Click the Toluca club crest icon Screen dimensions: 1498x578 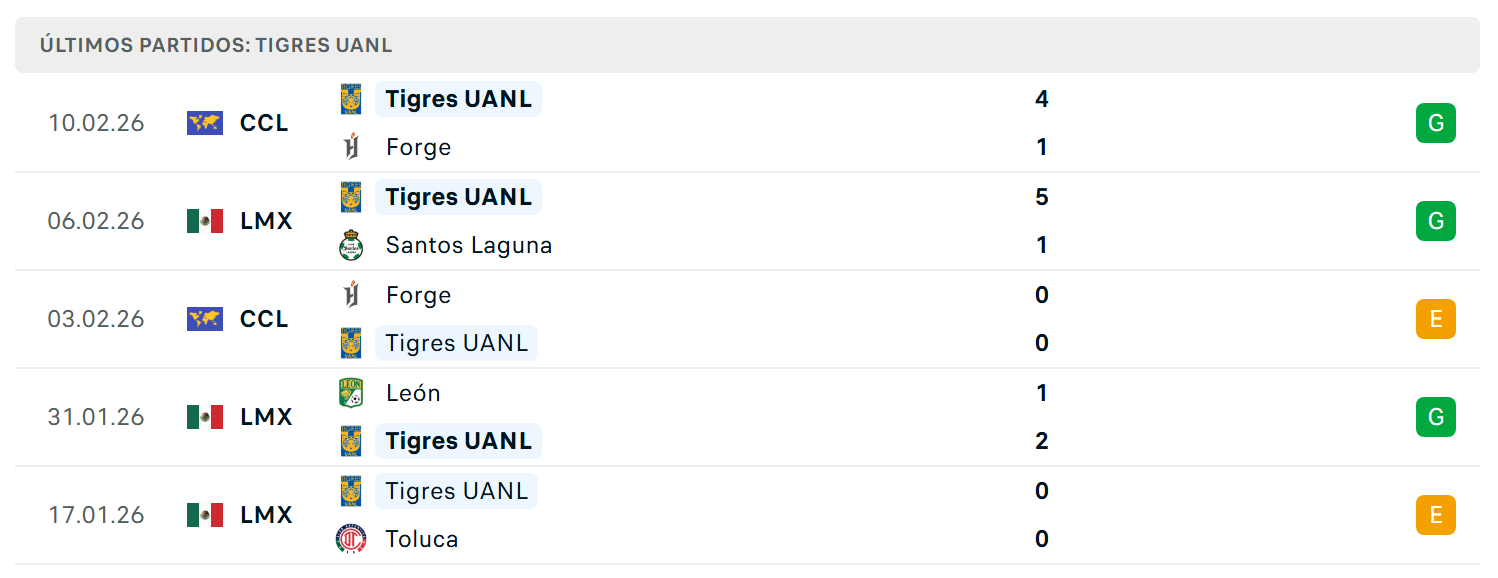[351, 539]
